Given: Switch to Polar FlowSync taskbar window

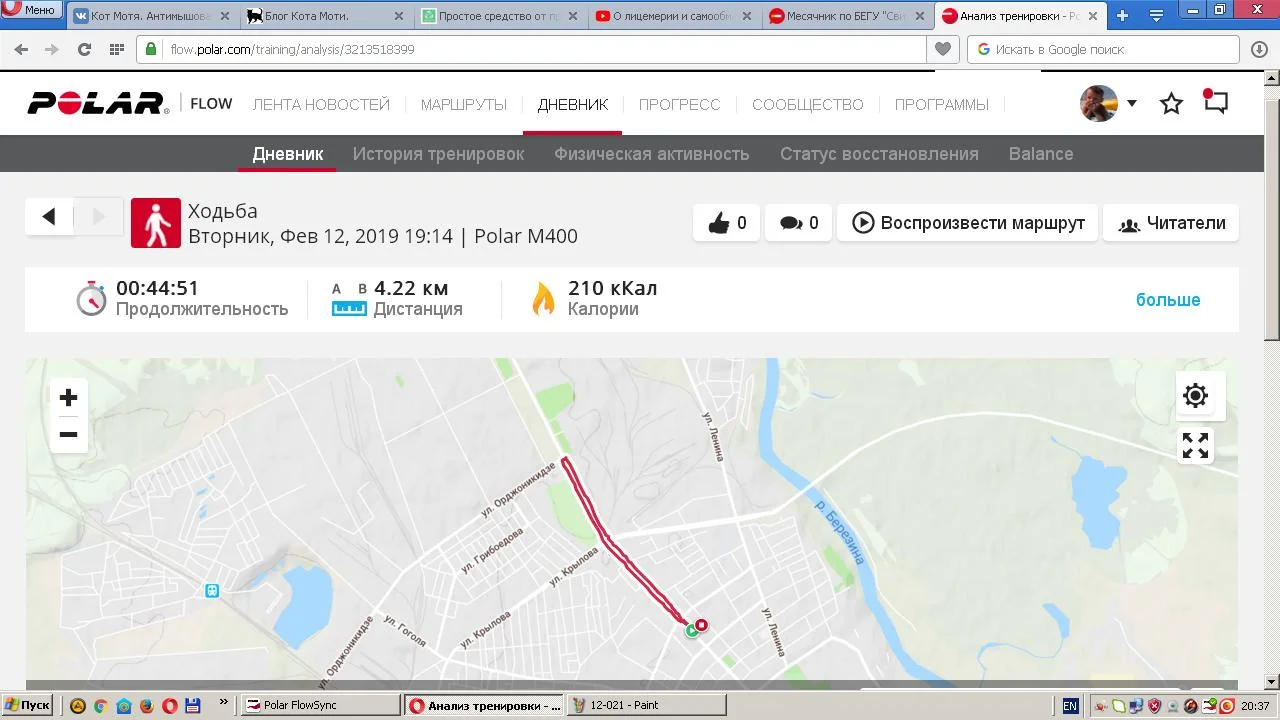Looking at the screenshot, I should click(x=321, y=705).
